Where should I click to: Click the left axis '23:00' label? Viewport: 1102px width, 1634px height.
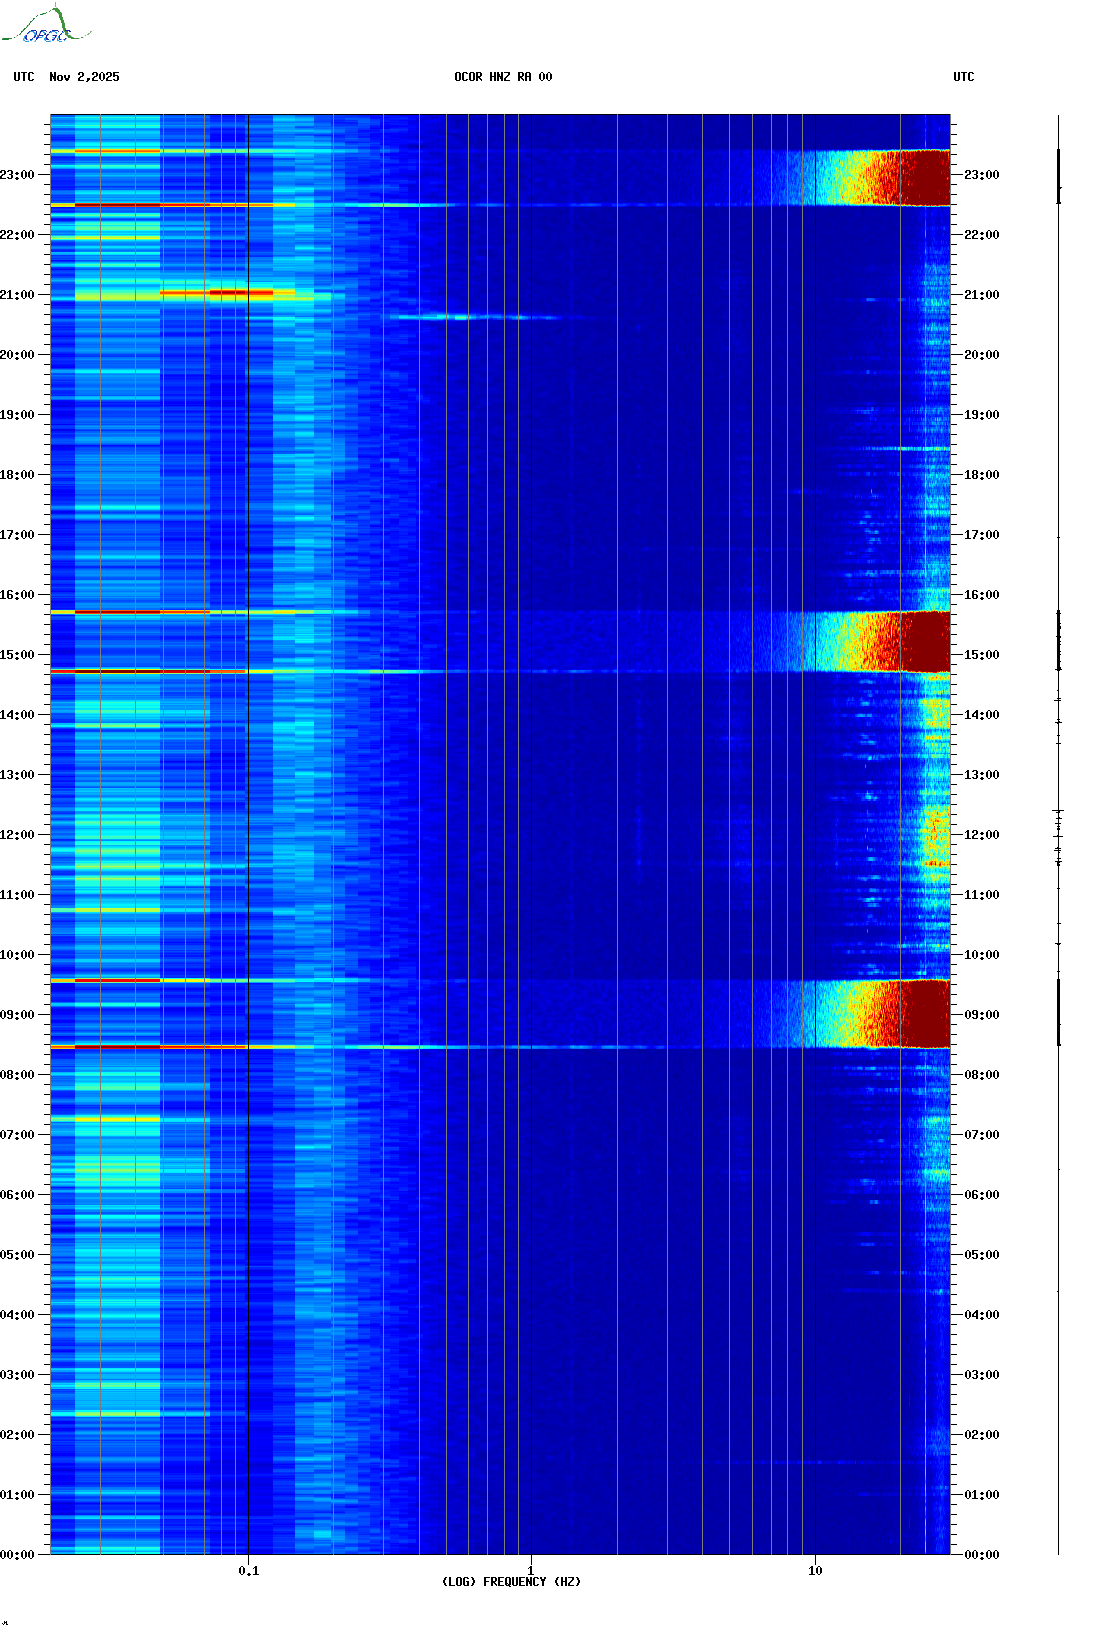[x=17, y=175]
